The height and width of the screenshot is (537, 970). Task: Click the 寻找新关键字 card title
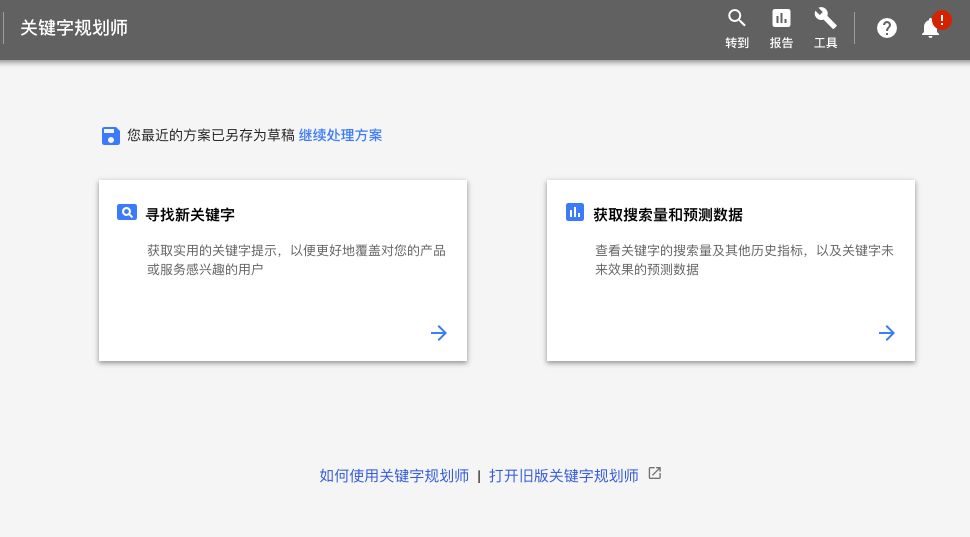click(x=190, y=214)
